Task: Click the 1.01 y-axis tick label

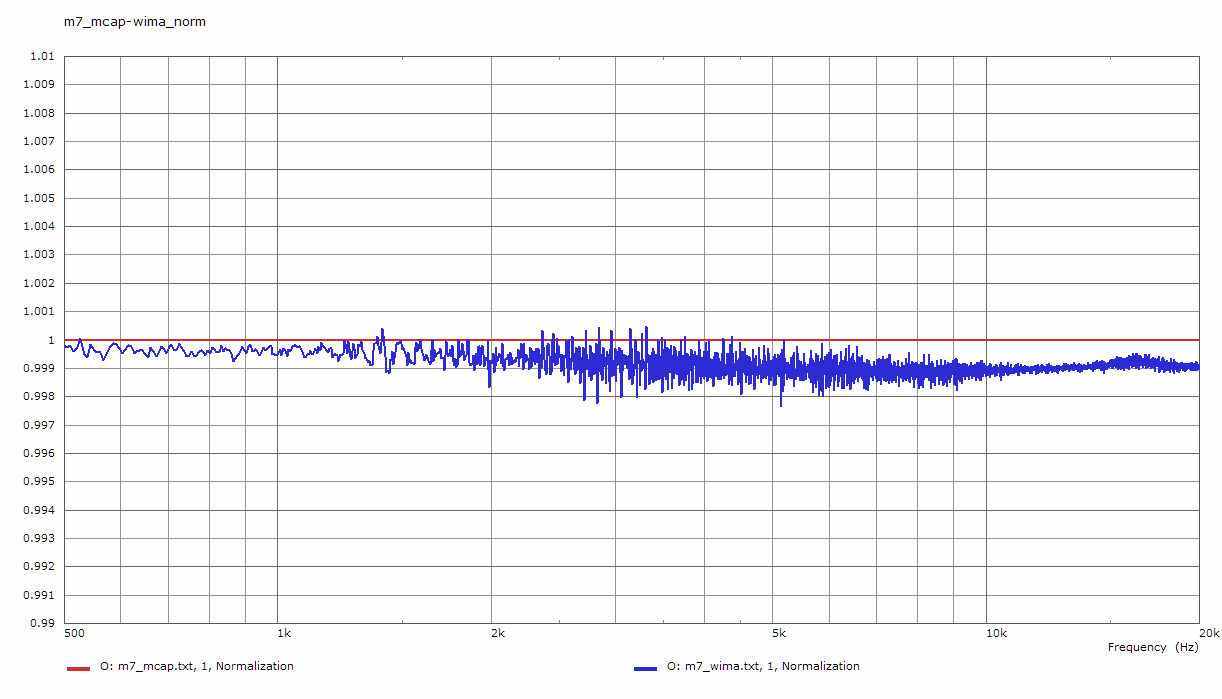Action: click(41, 57)
